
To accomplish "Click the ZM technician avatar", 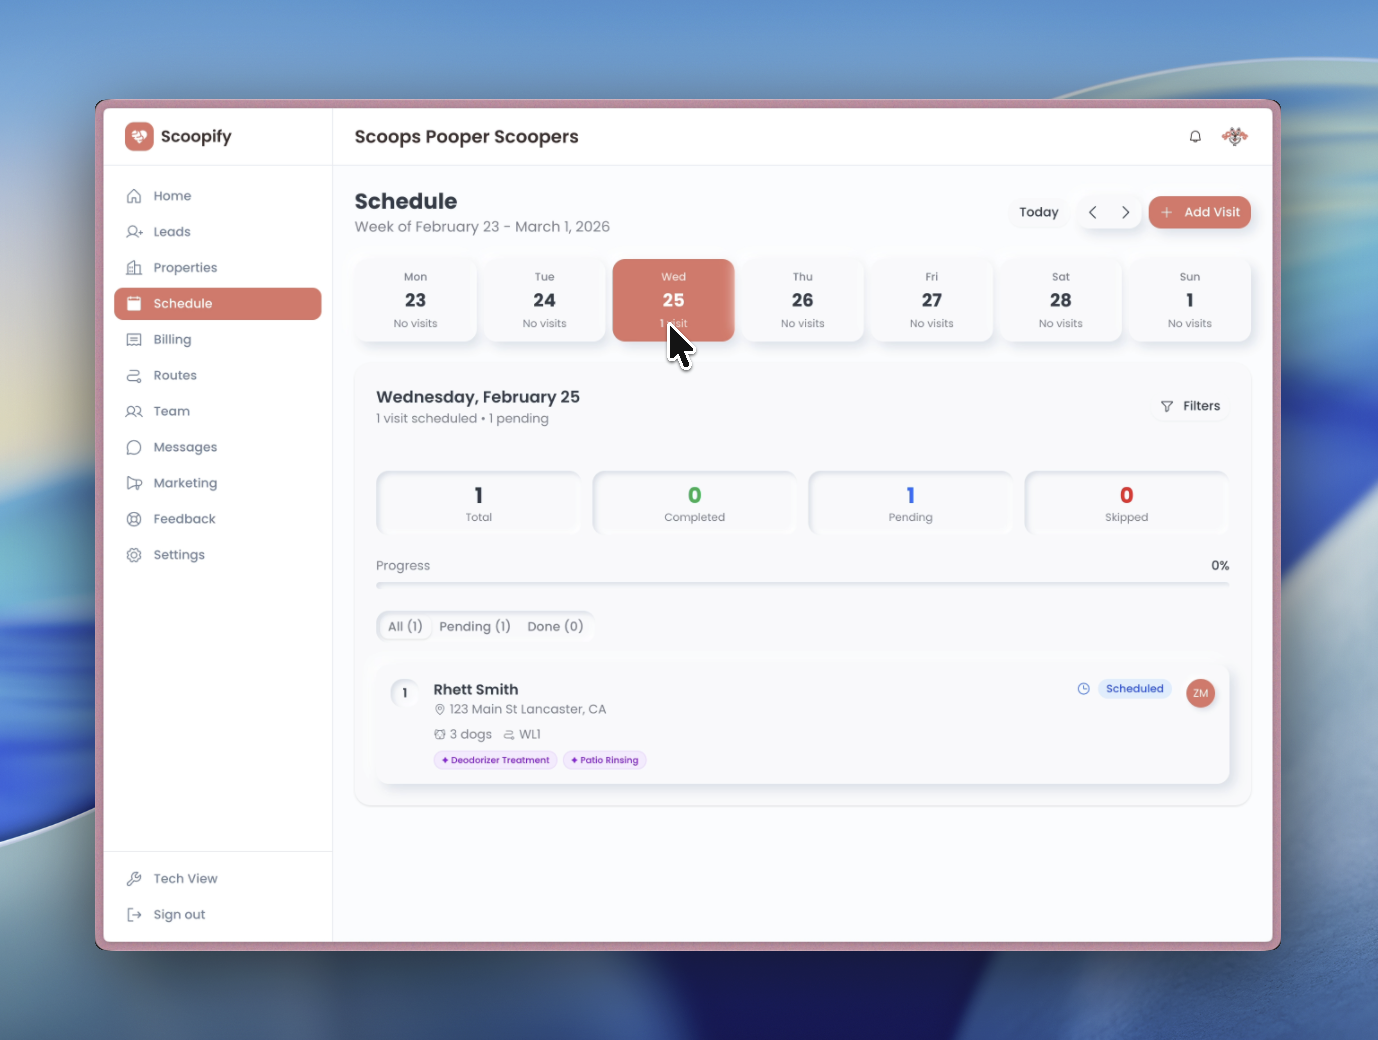I will (x=1200, y=693).
